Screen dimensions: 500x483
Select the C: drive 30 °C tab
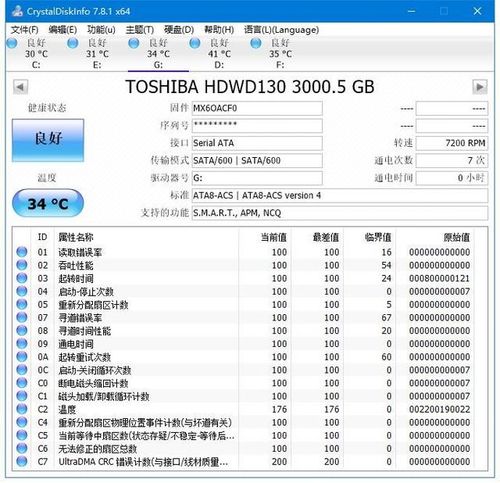36,53
